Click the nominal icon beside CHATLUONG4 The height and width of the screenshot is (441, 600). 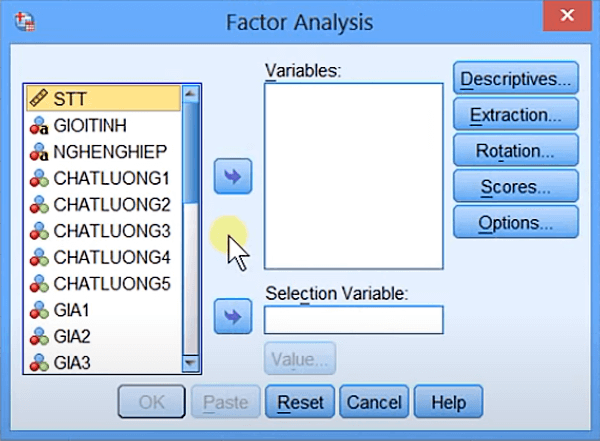tap(39, 258)
